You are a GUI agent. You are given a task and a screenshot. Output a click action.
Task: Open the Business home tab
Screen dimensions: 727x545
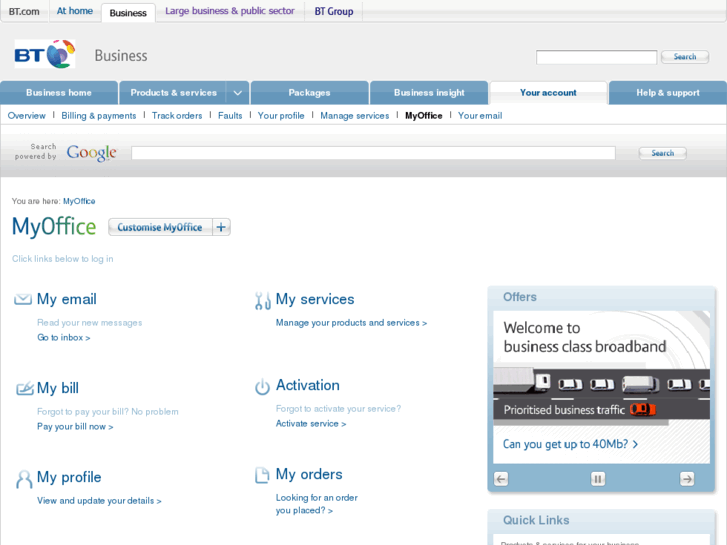click(59, 93)
